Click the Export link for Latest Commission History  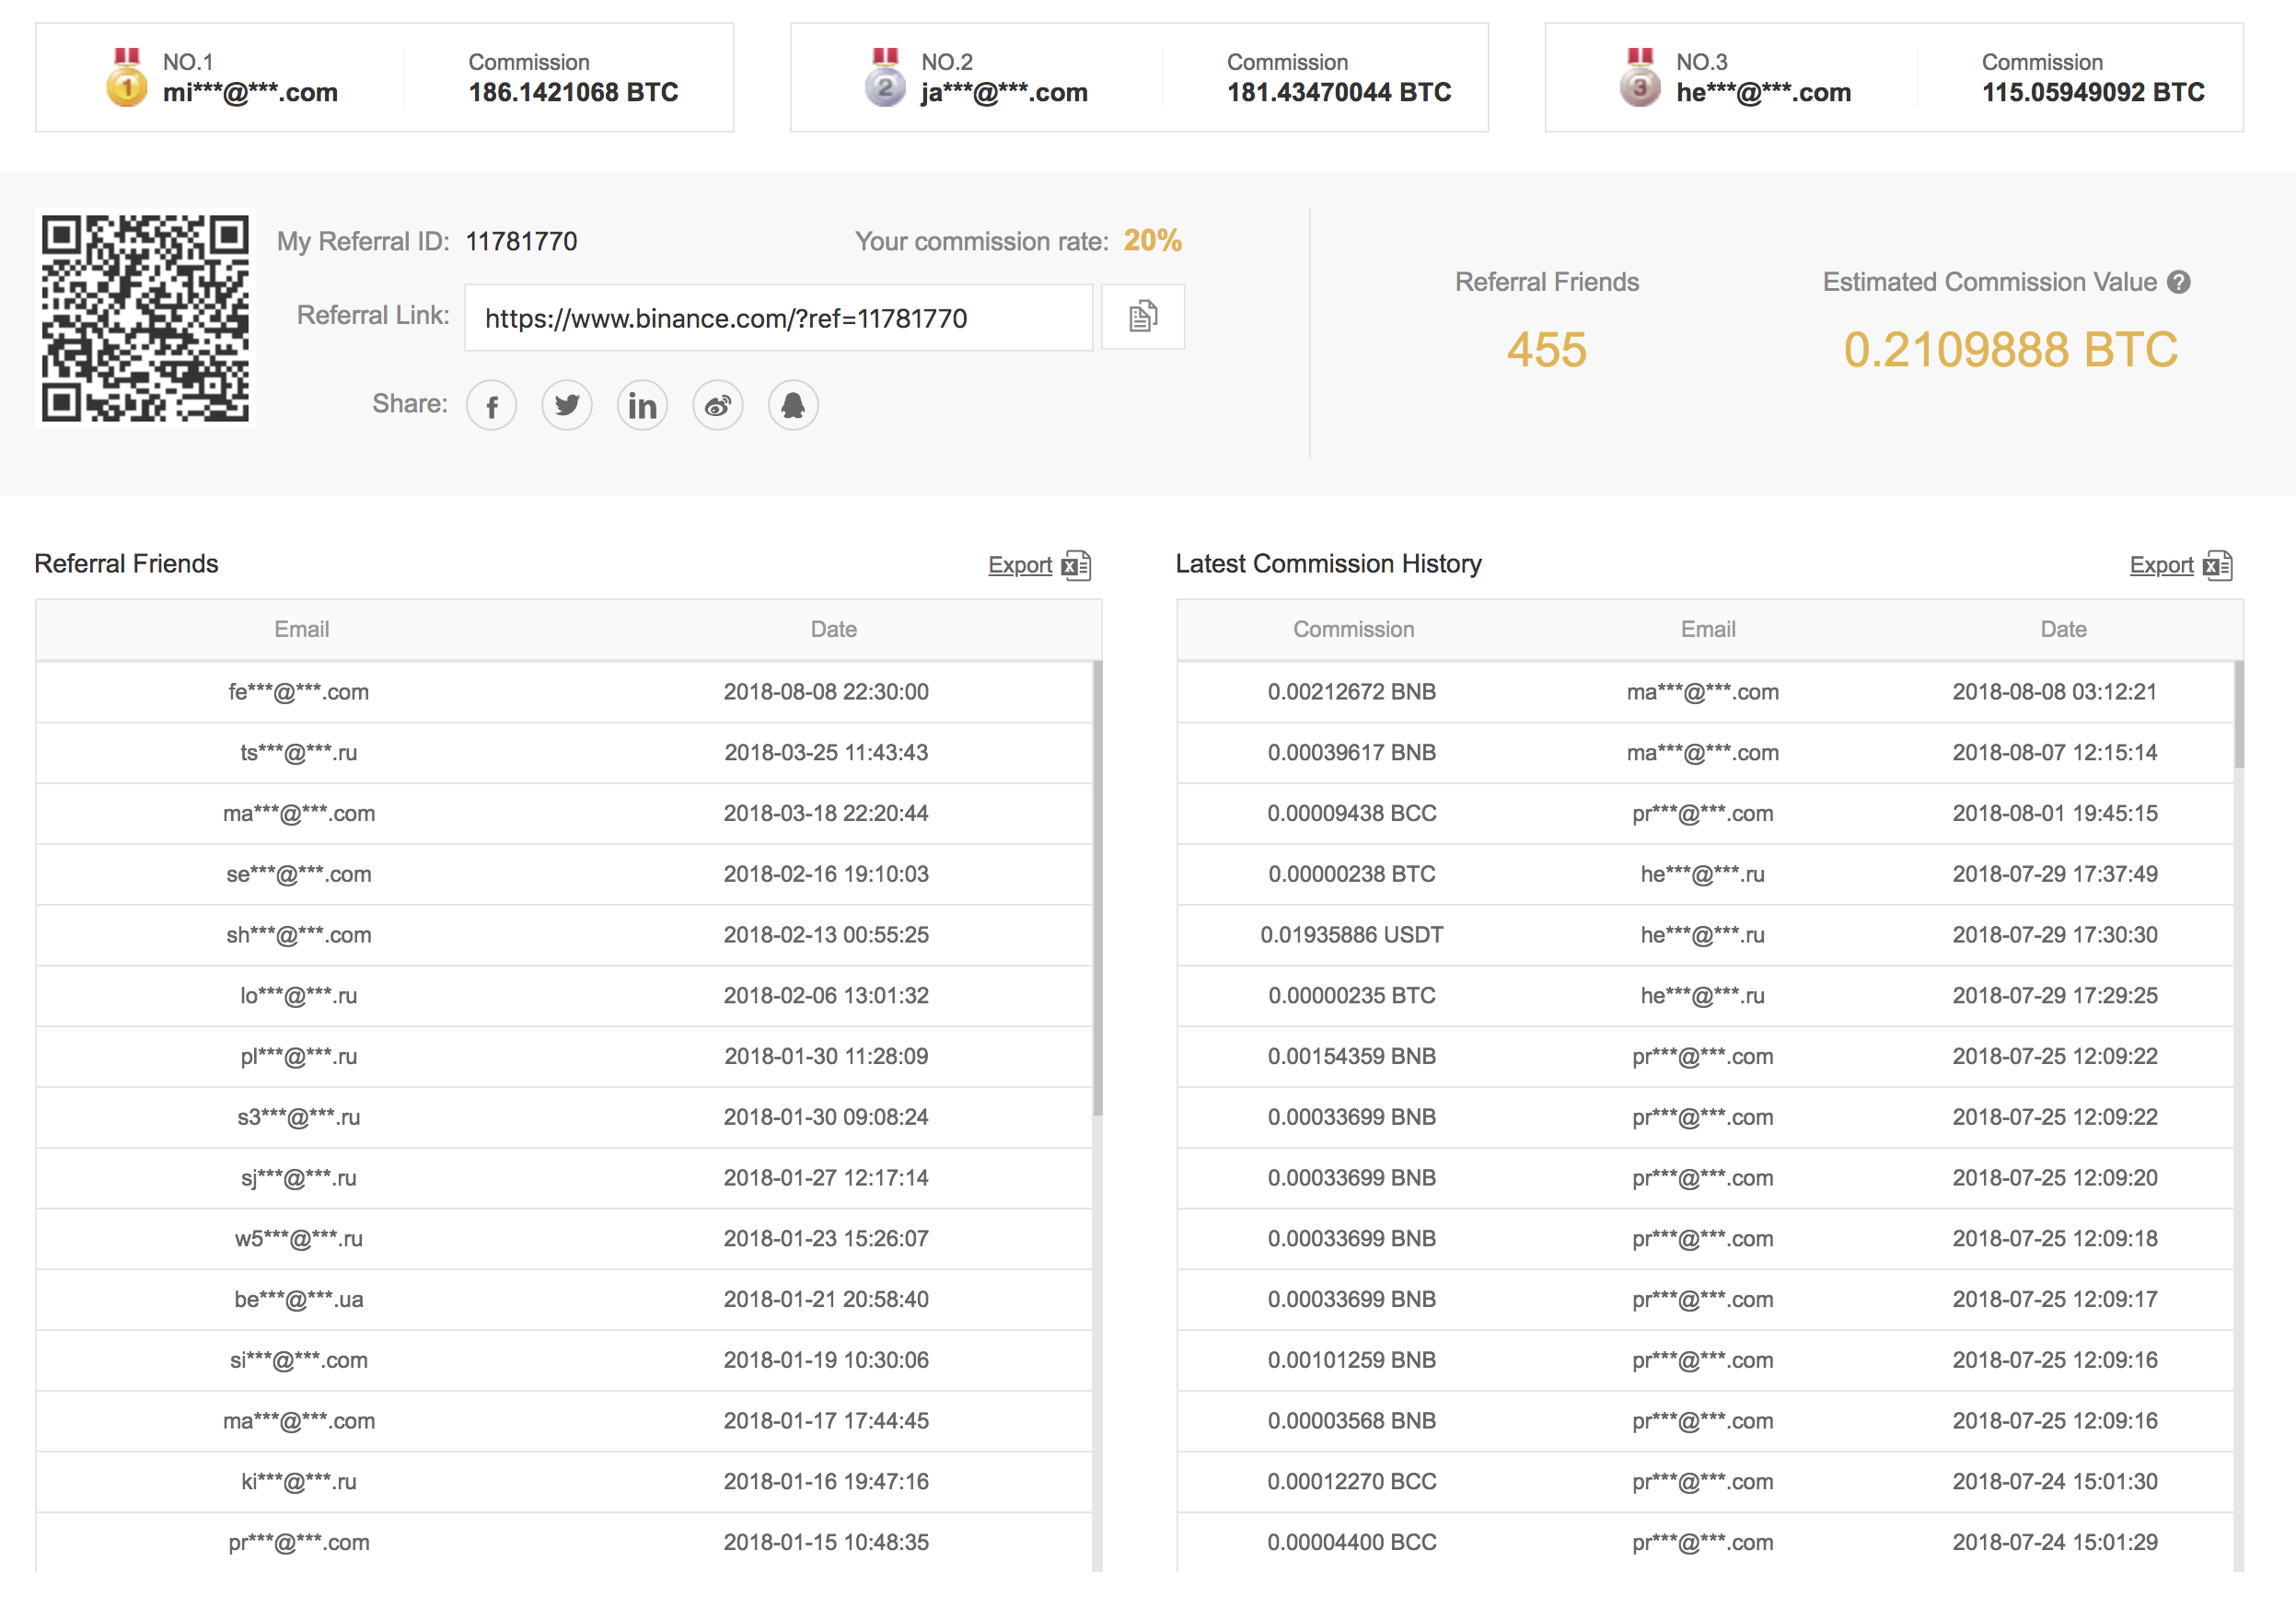(x=2160, y=565)
